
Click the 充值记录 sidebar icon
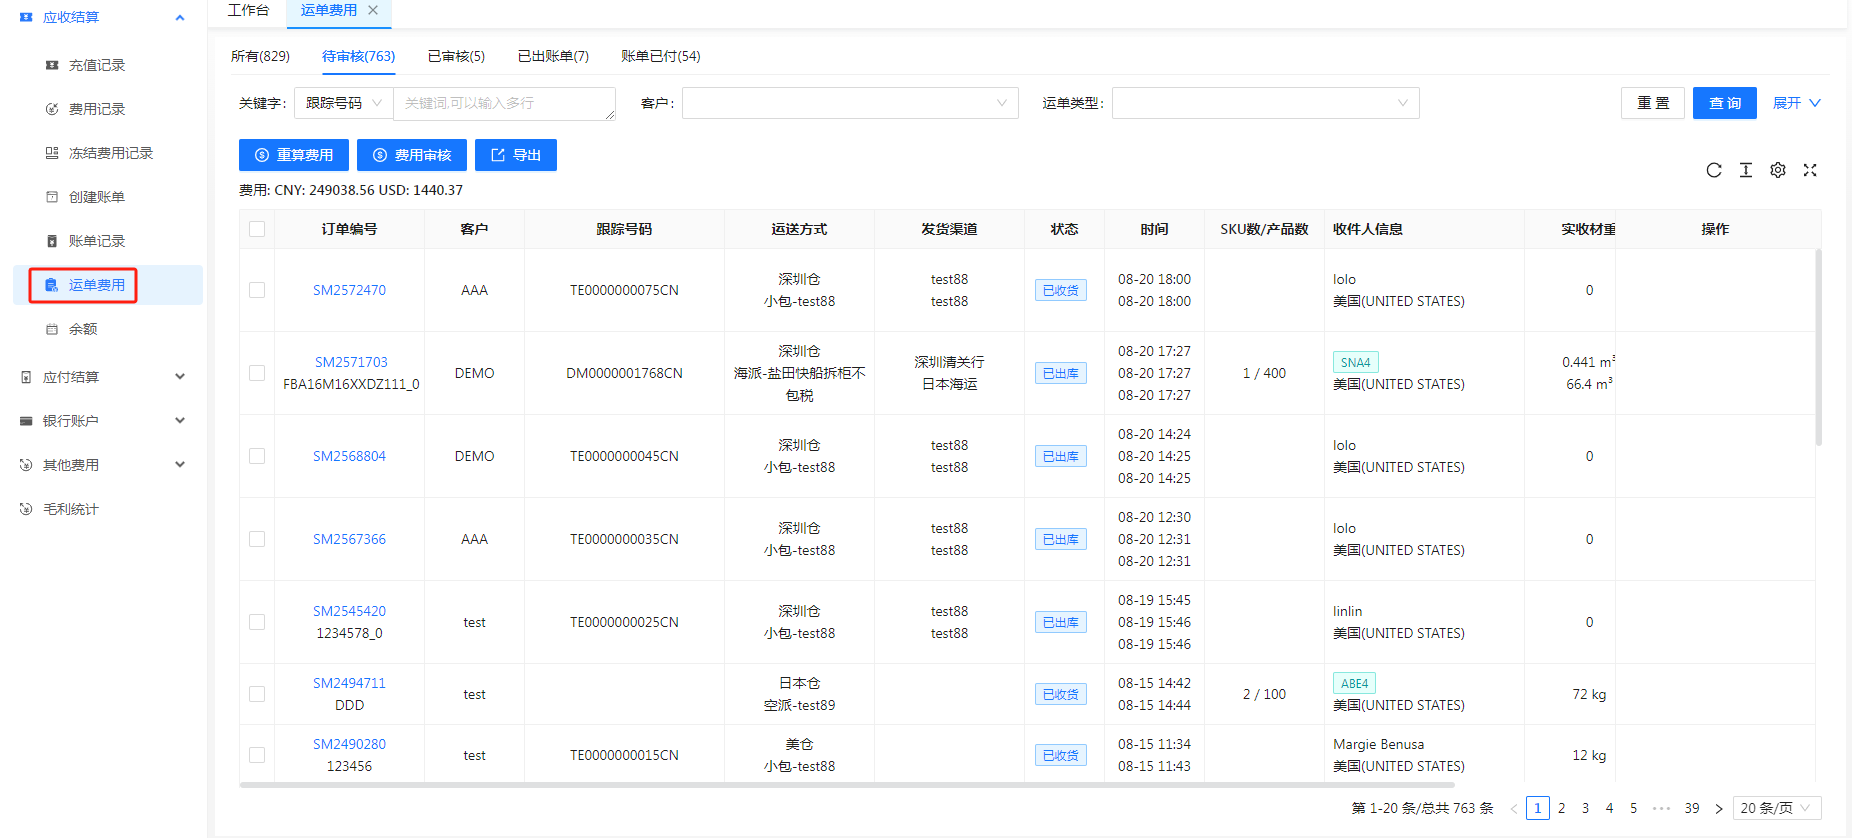coord(52,65)
